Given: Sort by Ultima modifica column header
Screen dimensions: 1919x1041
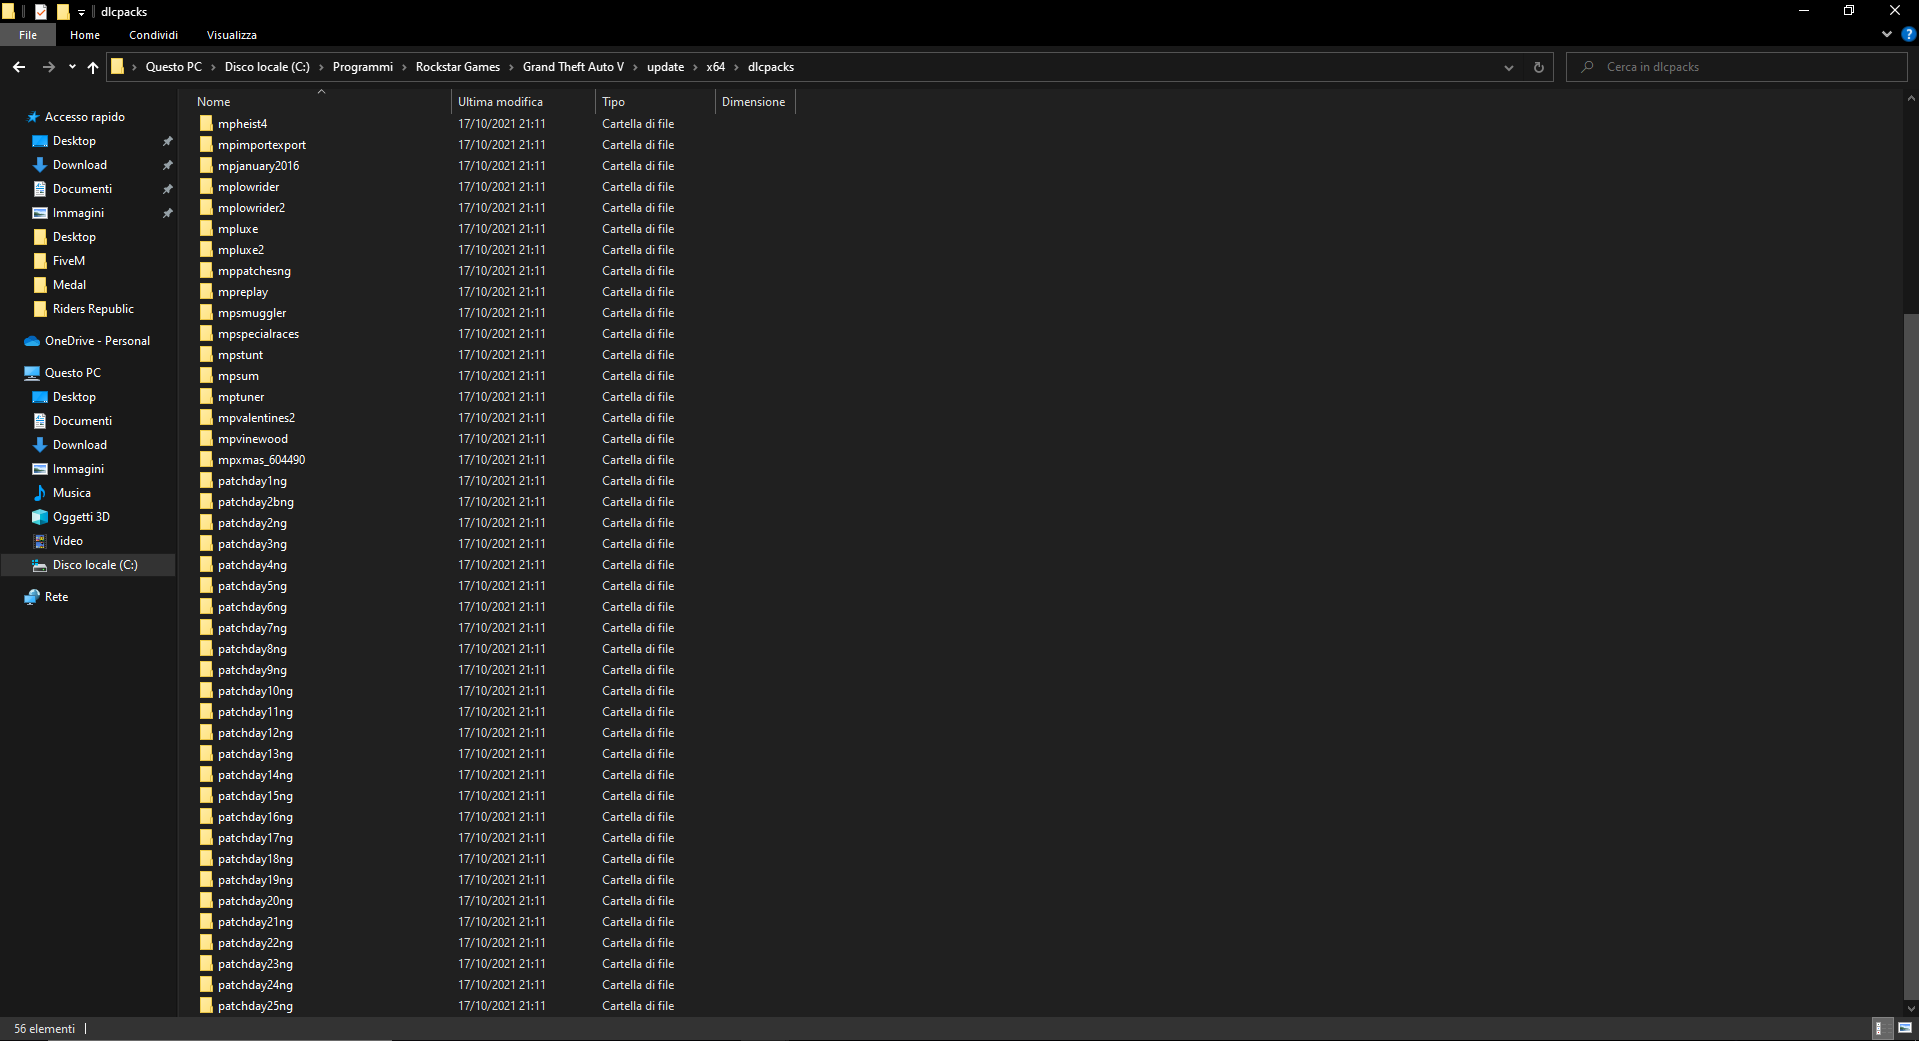Looking at the screenshot, I should [x=500, y=102].
